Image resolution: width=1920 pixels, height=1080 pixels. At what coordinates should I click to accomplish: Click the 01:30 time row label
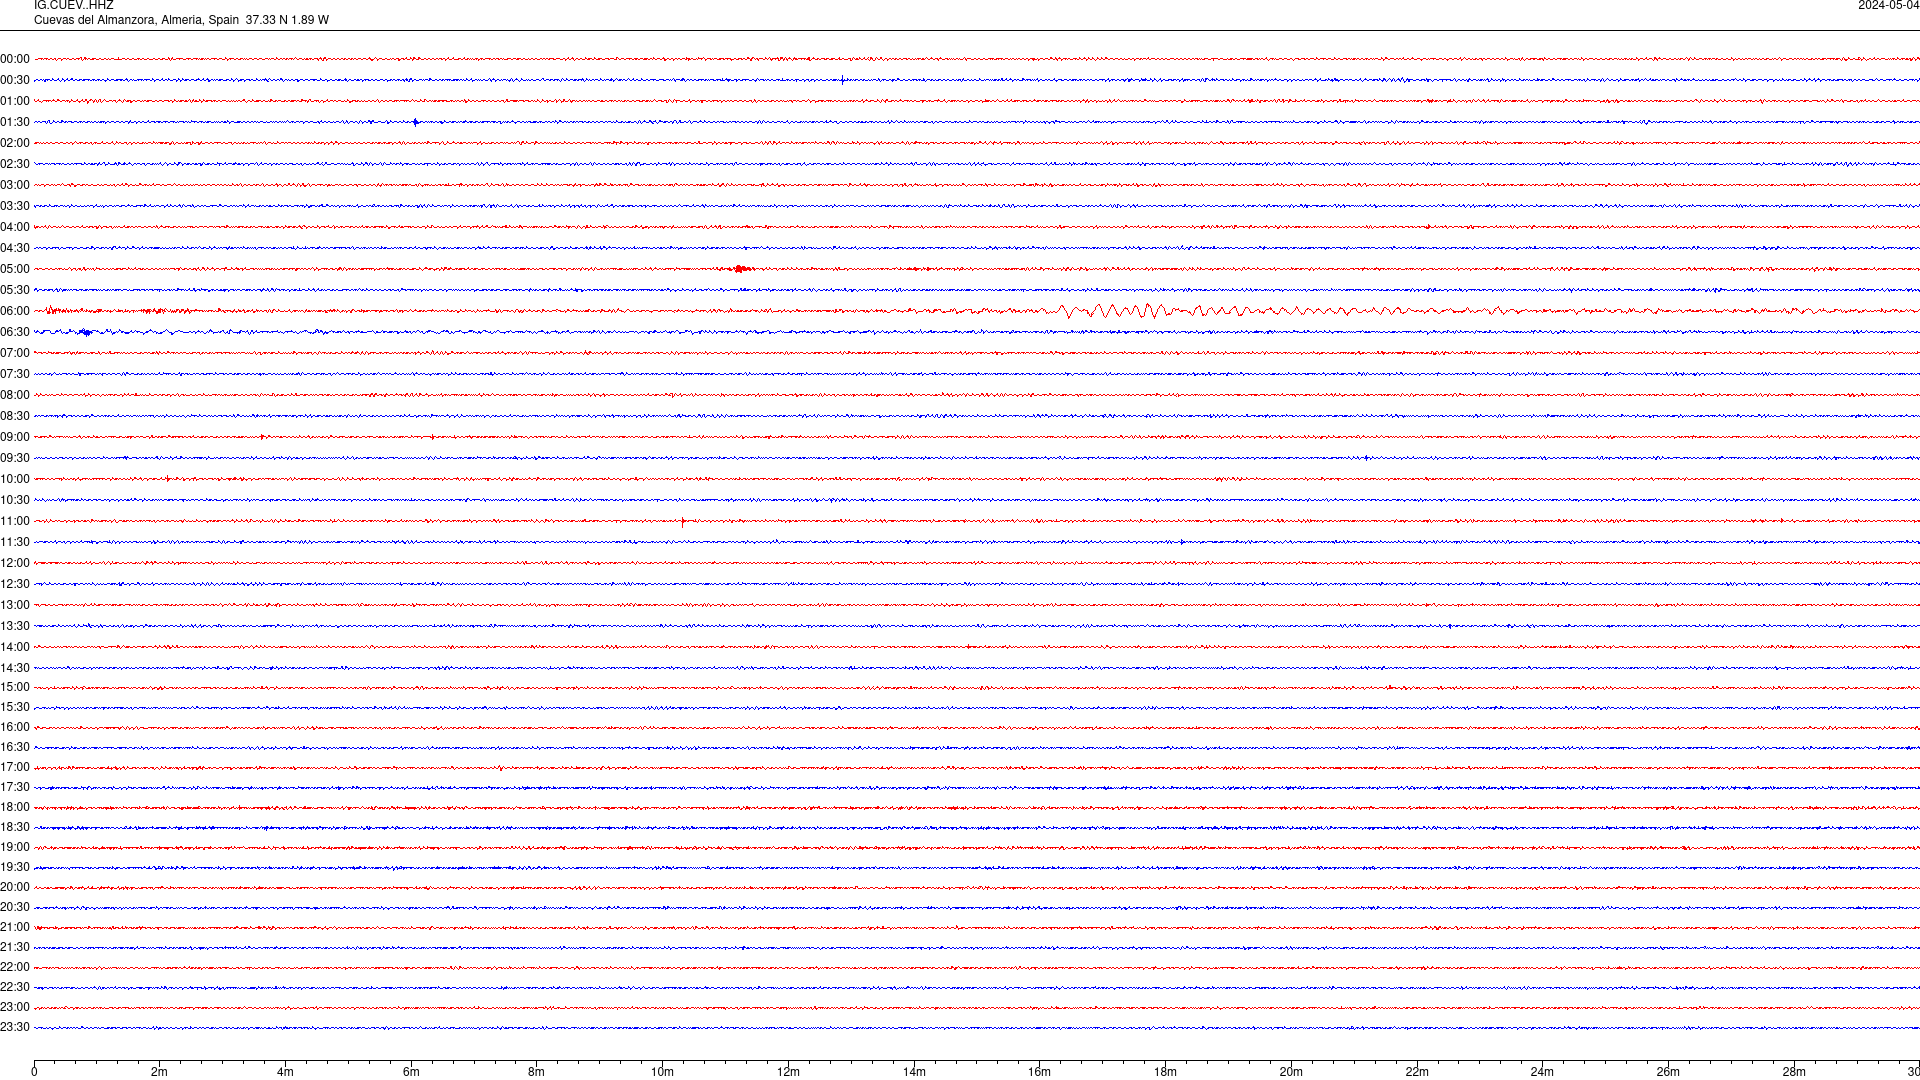pos(15,122)
